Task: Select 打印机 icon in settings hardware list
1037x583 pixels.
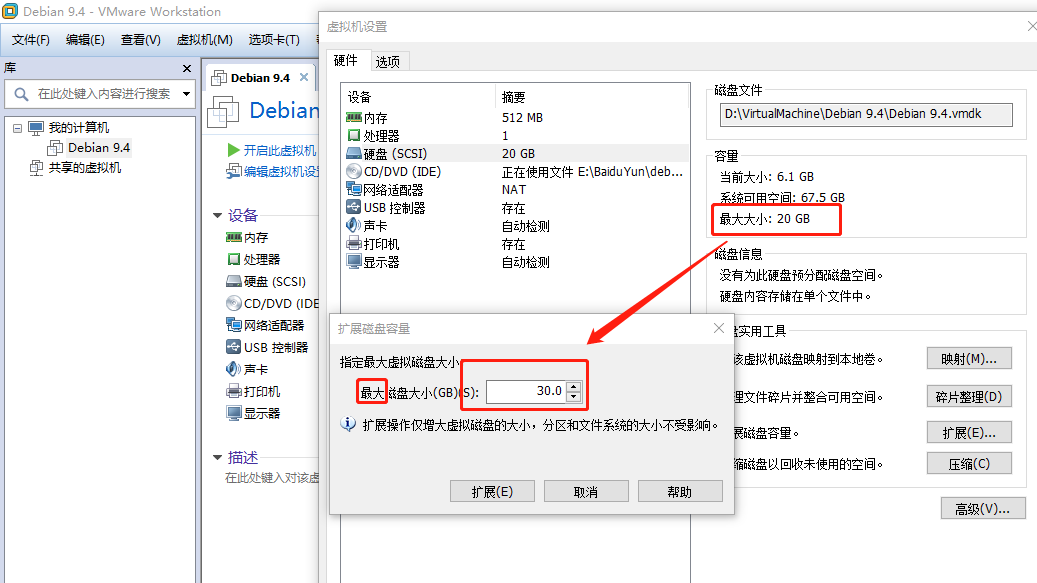Action: point(354,243)
